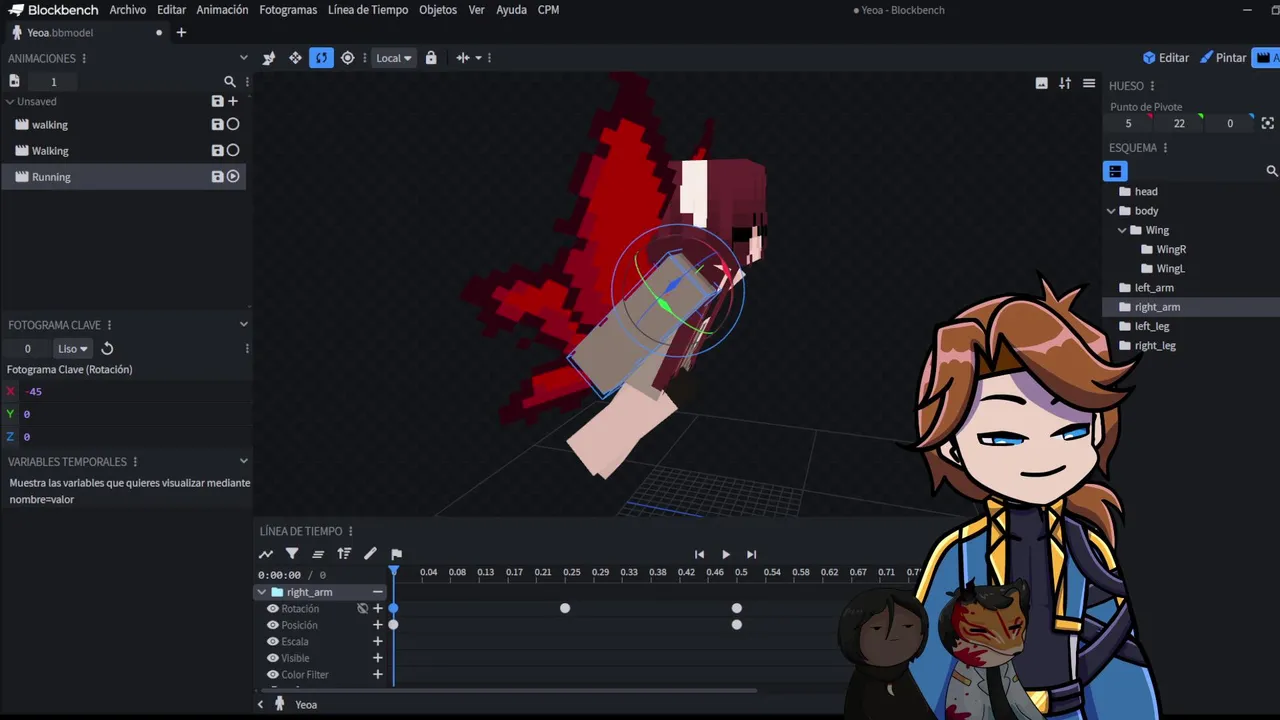Collapse the Variables Temporales panel chevron
The image size is (1280, 720).
(243, 461)
